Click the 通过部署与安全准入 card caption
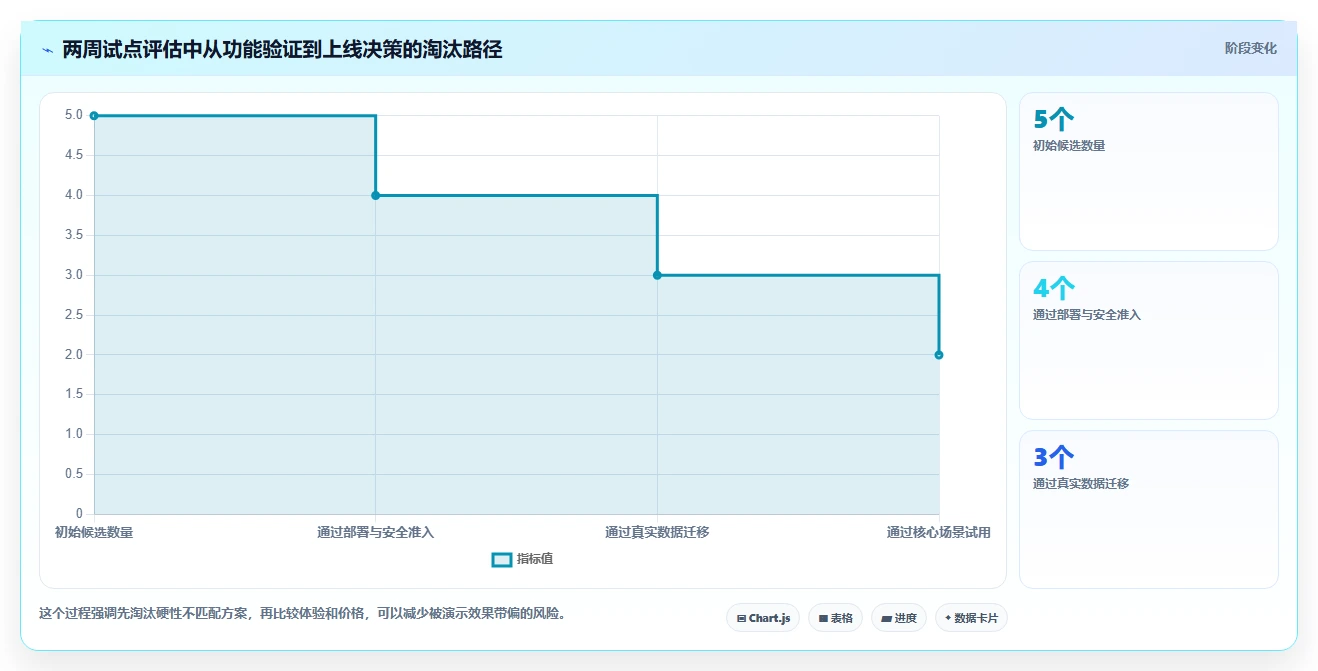 pos(1087,315)
